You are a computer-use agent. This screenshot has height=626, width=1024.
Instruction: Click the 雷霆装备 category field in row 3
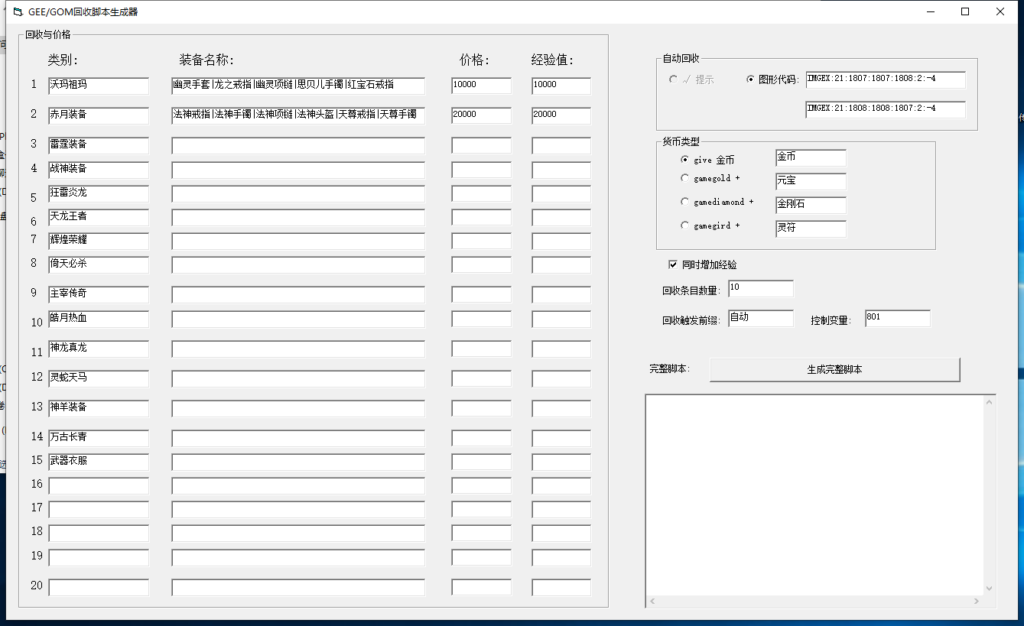tap(98, 145)
